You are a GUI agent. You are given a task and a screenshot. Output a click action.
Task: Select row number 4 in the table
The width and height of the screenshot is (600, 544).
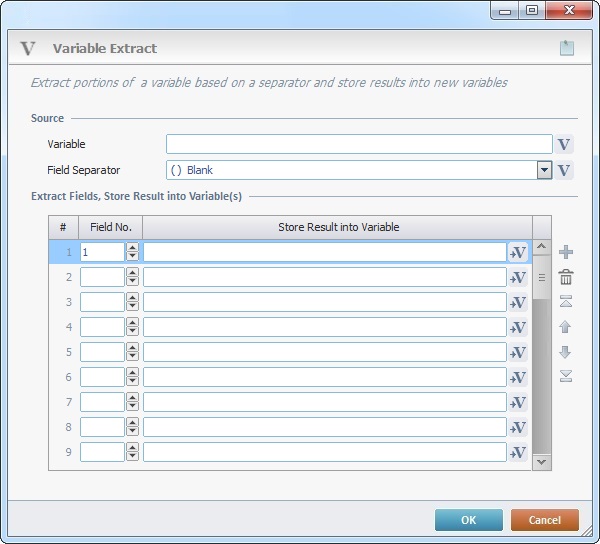pos(63,327)
